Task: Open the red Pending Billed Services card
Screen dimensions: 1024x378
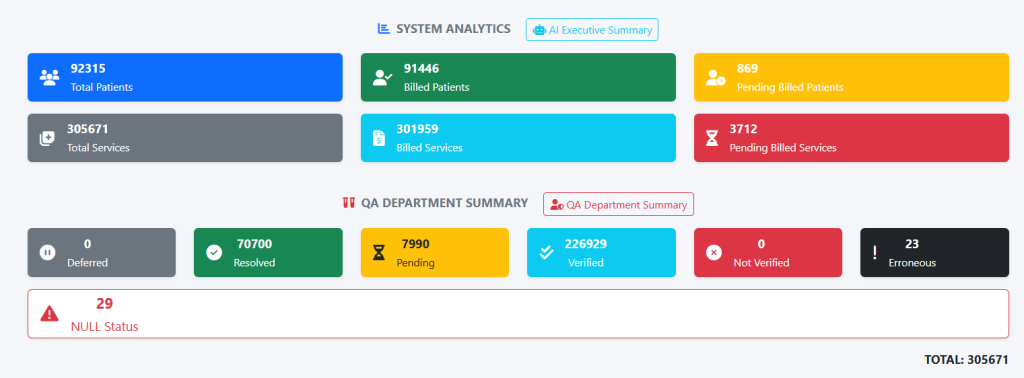Action: tap(852, 138)
